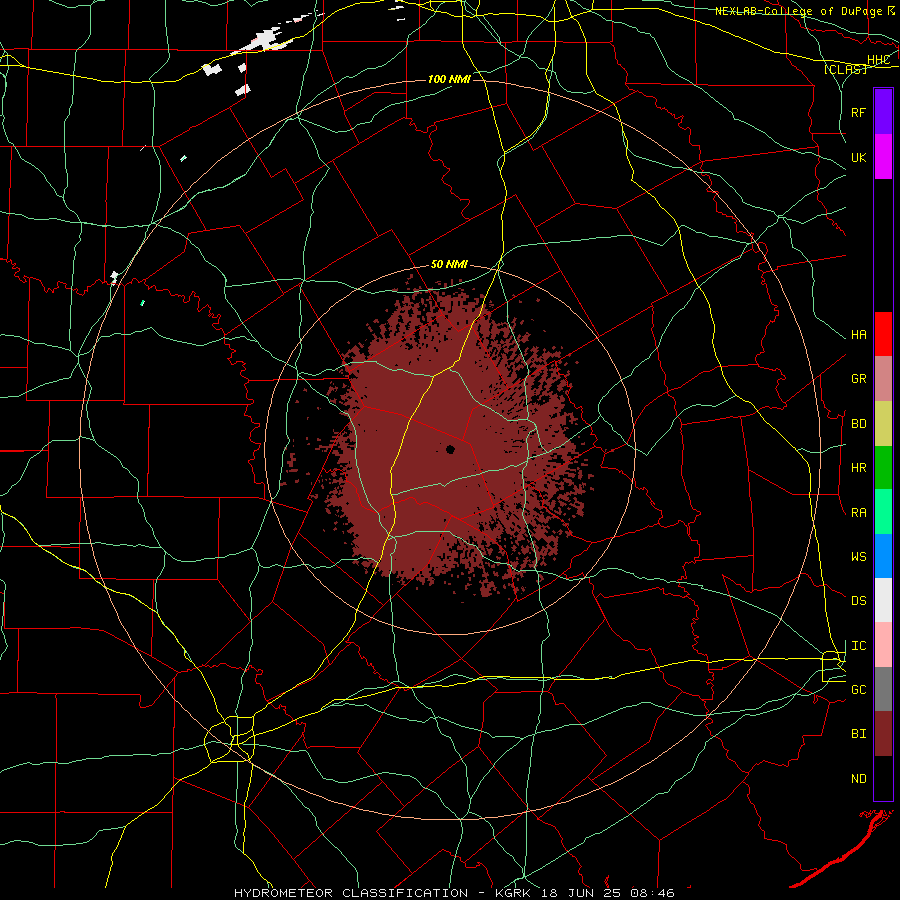900x900 pixels.
Task: Click the KGRK station identifier
Action: [x=512, y=893]
